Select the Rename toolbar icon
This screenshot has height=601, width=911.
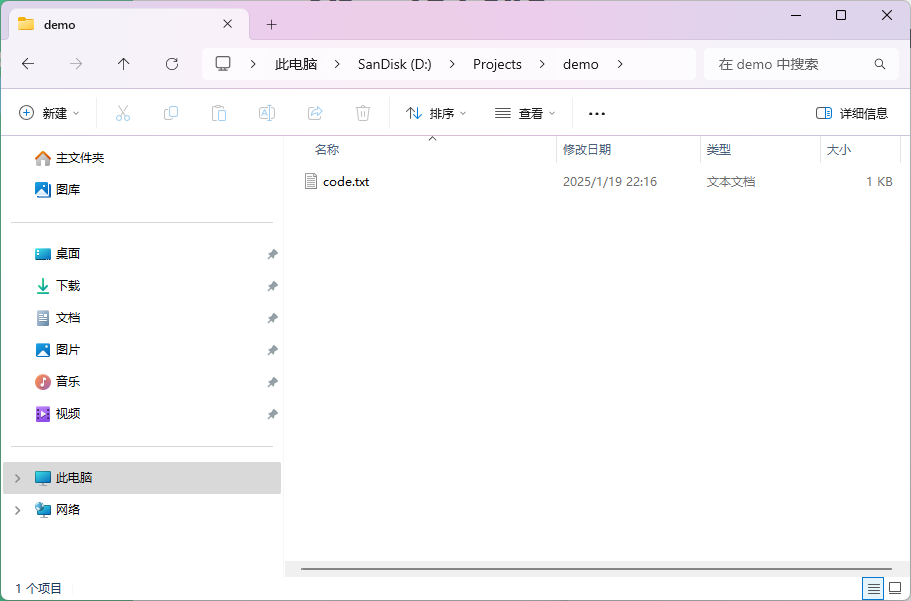266,112
